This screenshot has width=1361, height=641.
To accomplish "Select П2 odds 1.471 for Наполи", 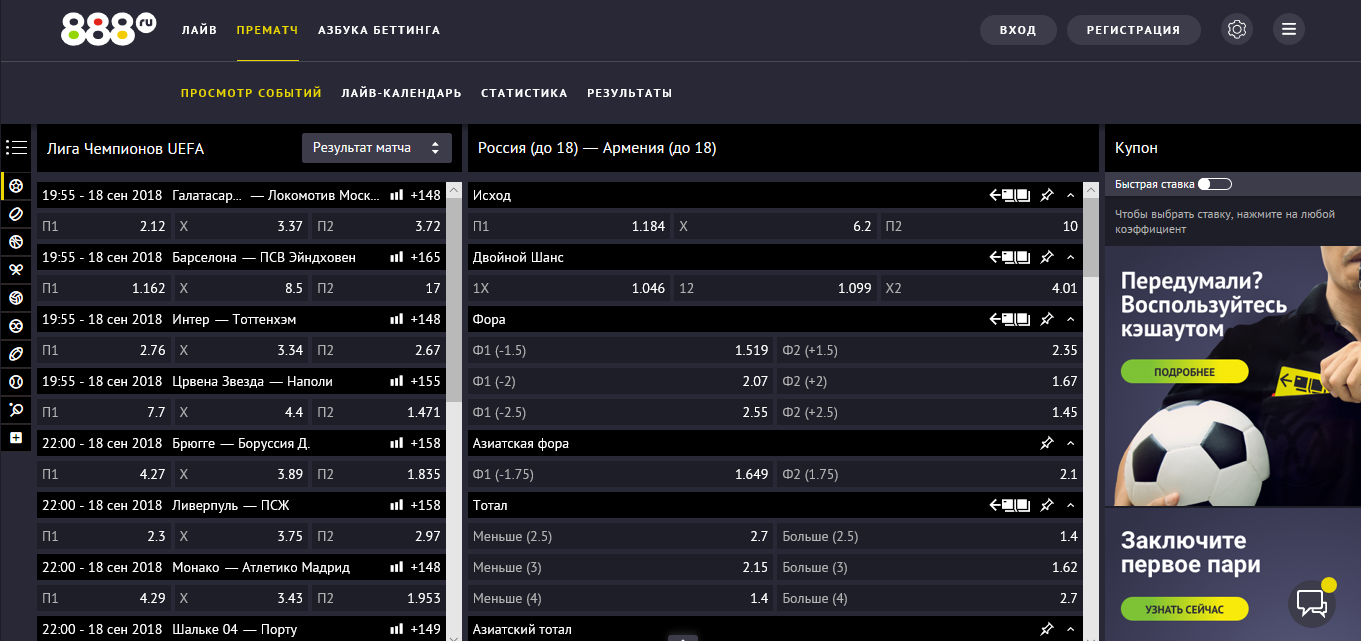I will tap(378, 412).
